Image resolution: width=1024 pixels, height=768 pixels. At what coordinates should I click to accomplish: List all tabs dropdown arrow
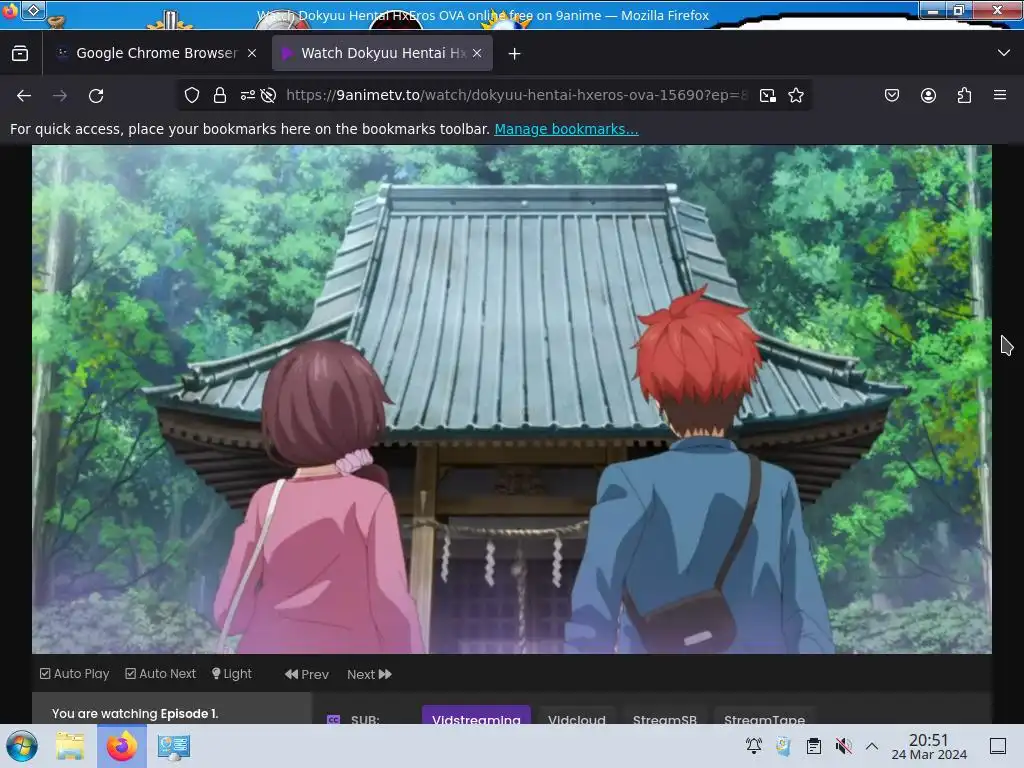[x=1004, y=53]
